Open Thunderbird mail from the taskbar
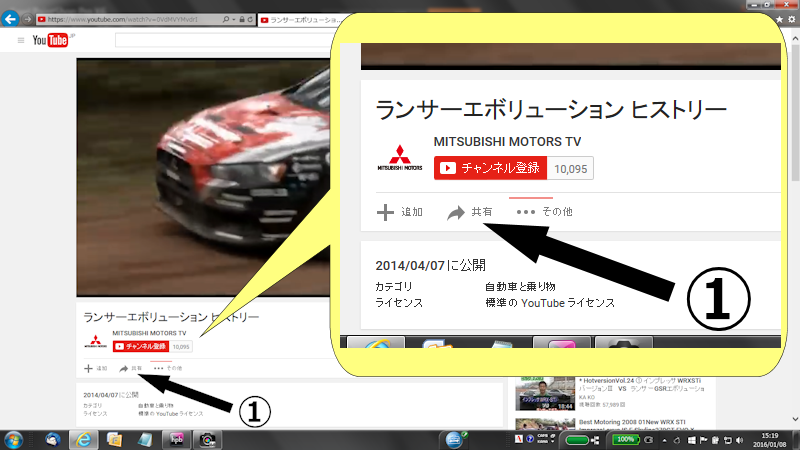 tap(53, 440)
